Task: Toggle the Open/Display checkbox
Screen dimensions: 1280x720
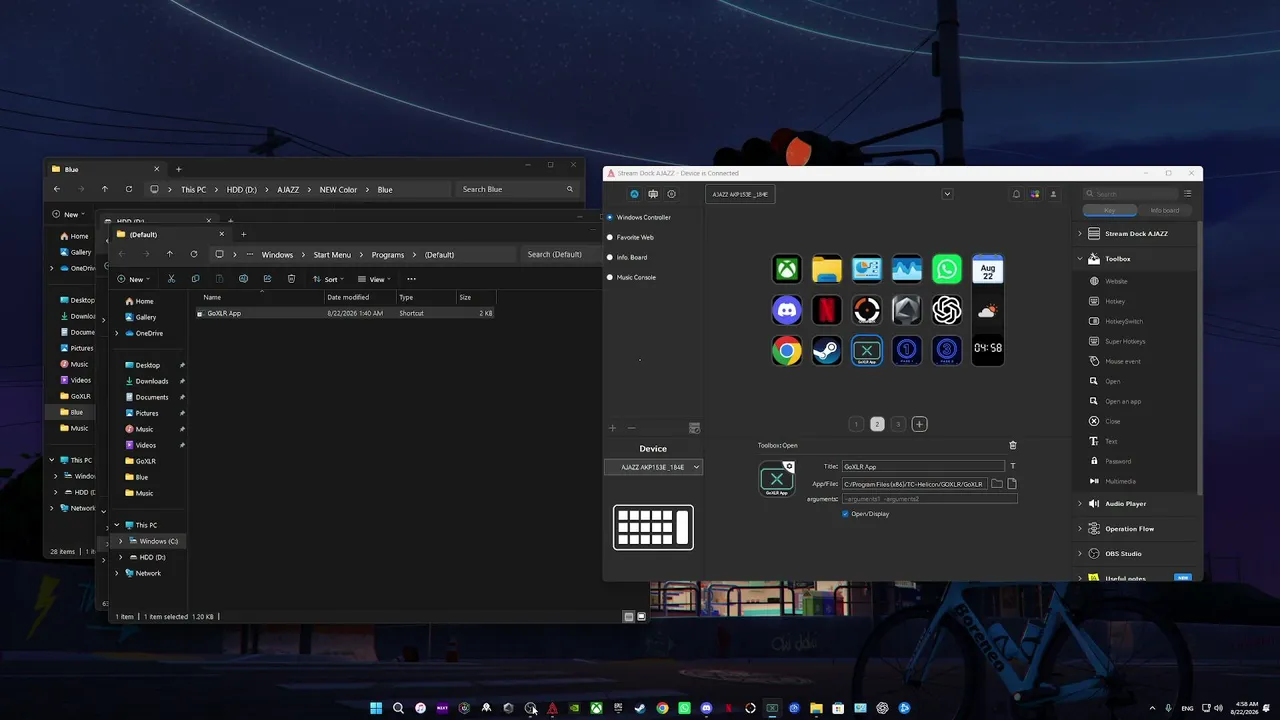Action: coord(845,514)
